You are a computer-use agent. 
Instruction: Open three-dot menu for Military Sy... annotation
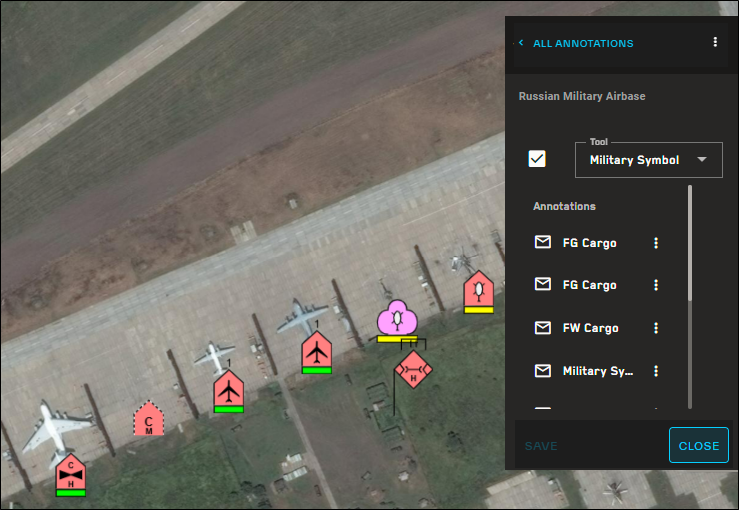click(656, 371)
